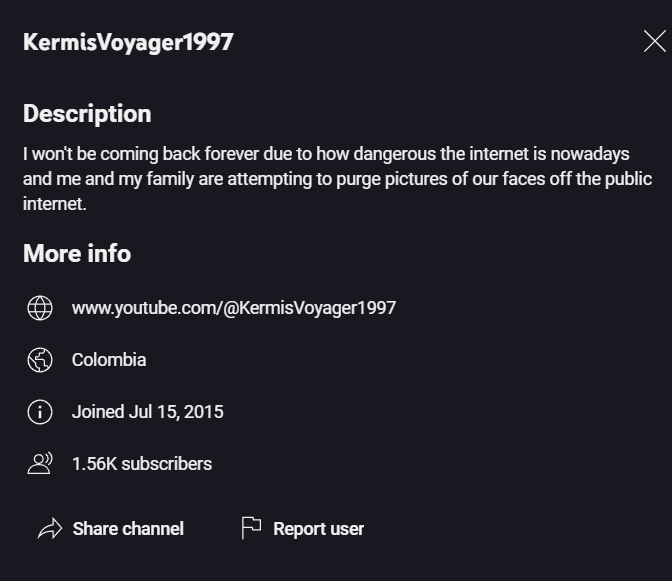
Task: Click the word "dangerous" in the description
Action: coord(394,154)
